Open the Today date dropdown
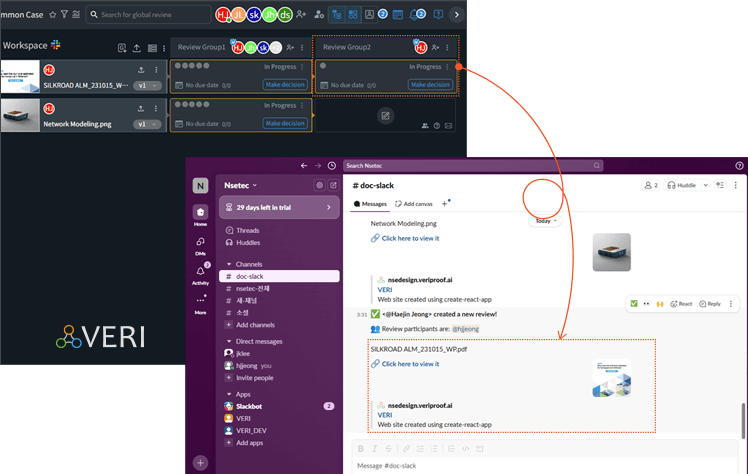748x474 pixels. point(546,220)
